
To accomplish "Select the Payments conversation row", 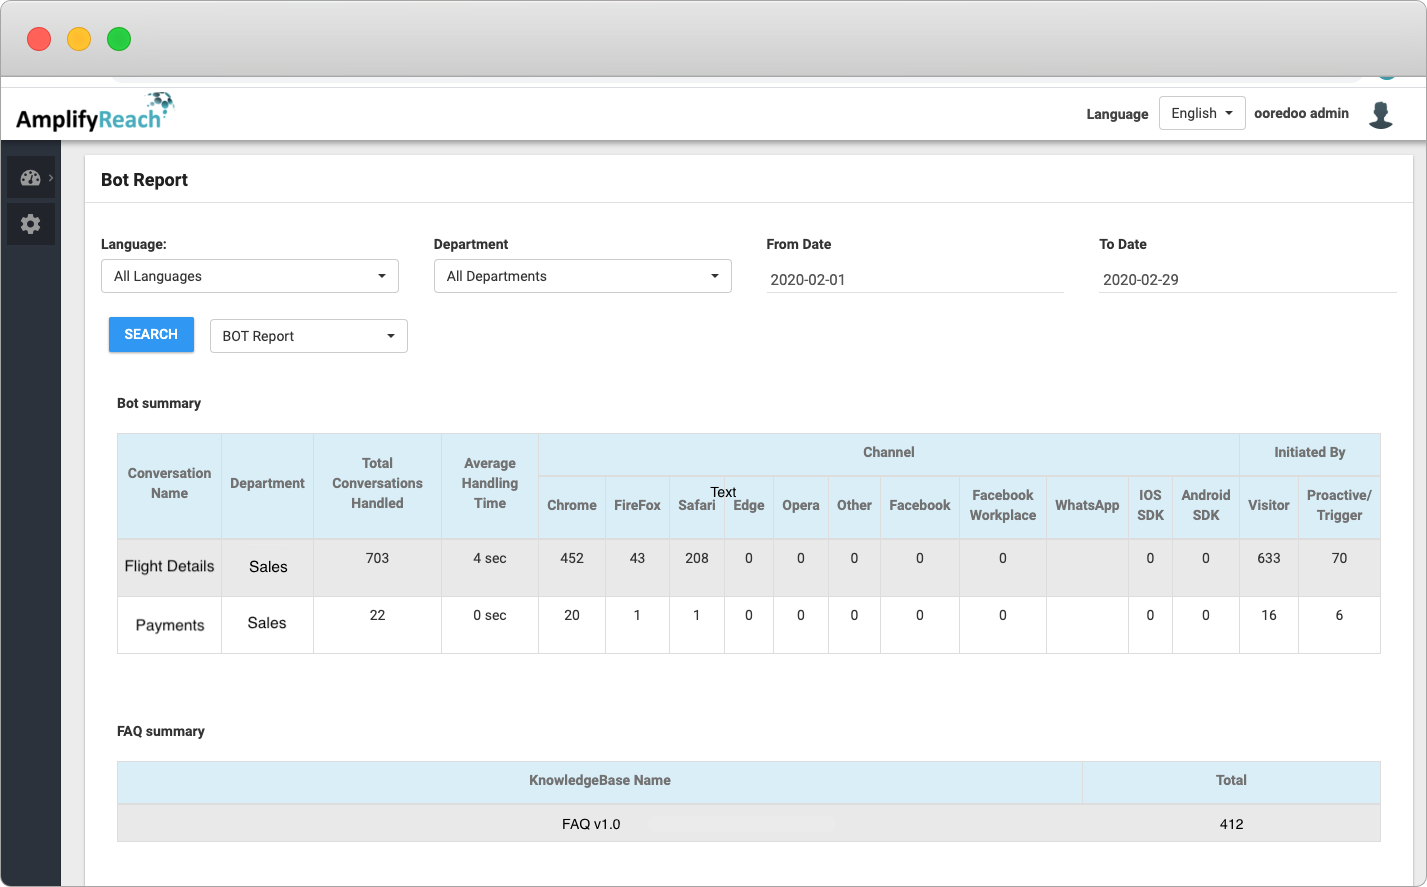I will (169, 625).
